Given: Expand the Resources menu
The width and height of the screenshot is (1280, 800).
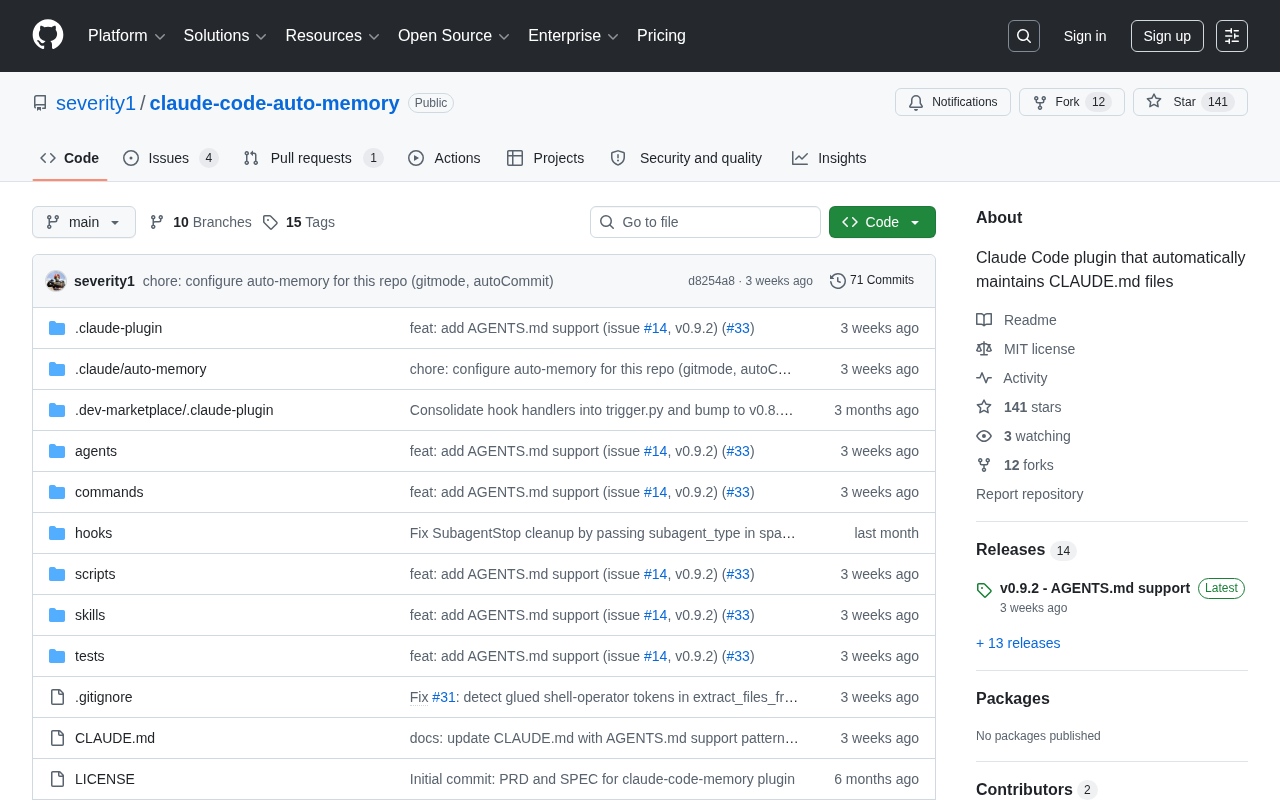Looking at the screenshot, I should tap(333, 36).
